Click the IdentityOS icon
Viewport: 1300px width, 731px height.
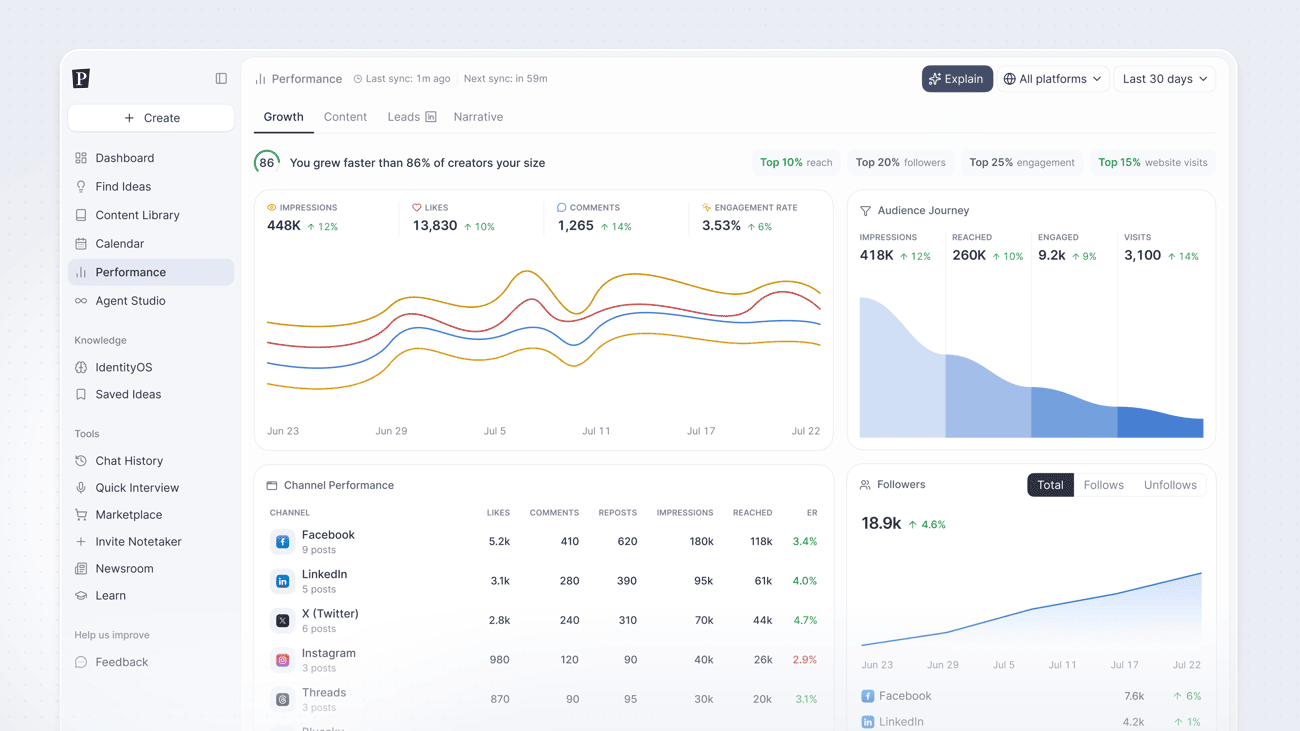pyautogui.click(x=81, y=368)
